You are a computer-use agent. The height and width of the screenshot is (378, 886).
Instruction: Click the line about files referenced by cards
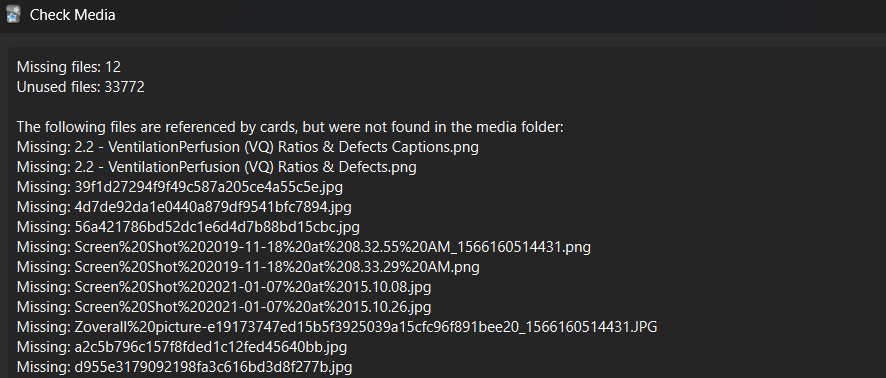pos(290,127)
